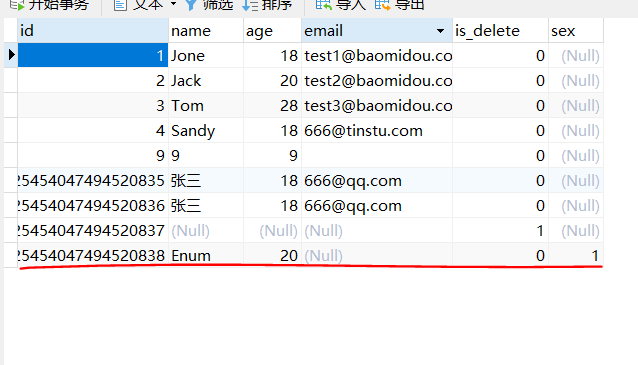Select the age cell 28 in Tom row
Image resolution: width=638 pixels, height=365 pixels.
[x=272, y=105]
